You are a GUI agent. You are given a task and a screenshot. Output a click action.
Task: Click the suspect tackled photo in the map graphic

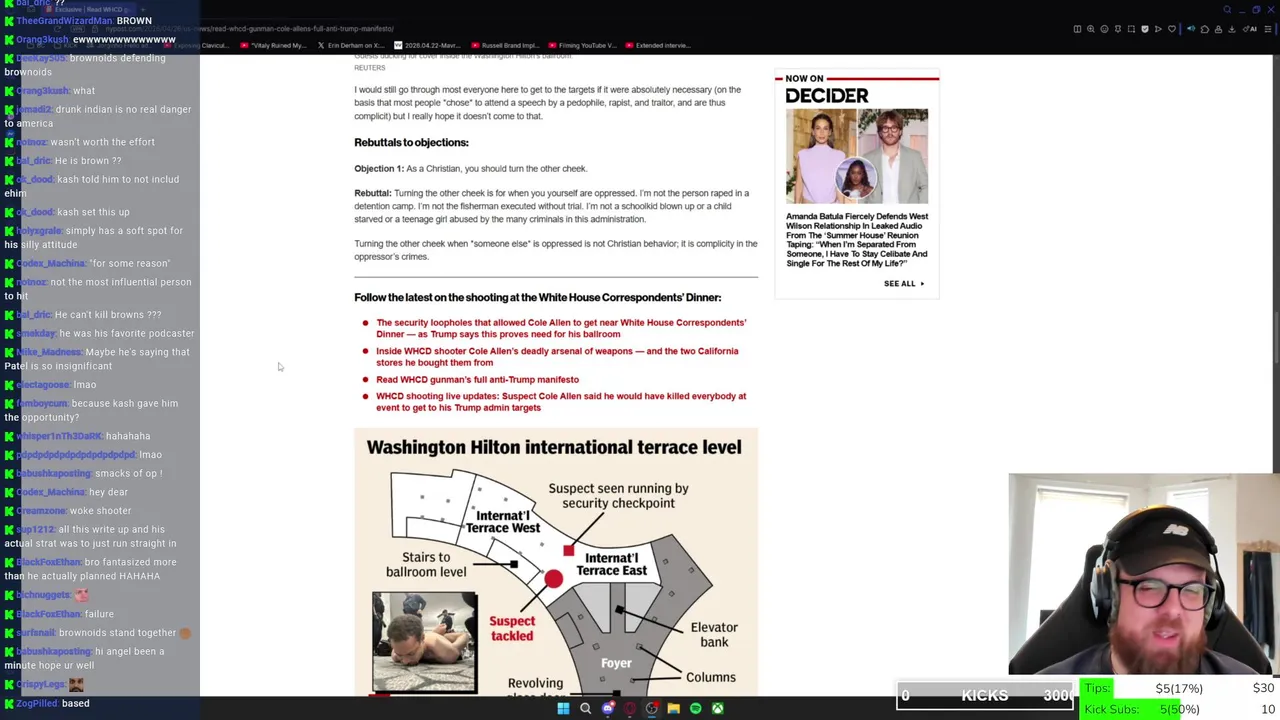pyautogui.click(x=425, y=641)
